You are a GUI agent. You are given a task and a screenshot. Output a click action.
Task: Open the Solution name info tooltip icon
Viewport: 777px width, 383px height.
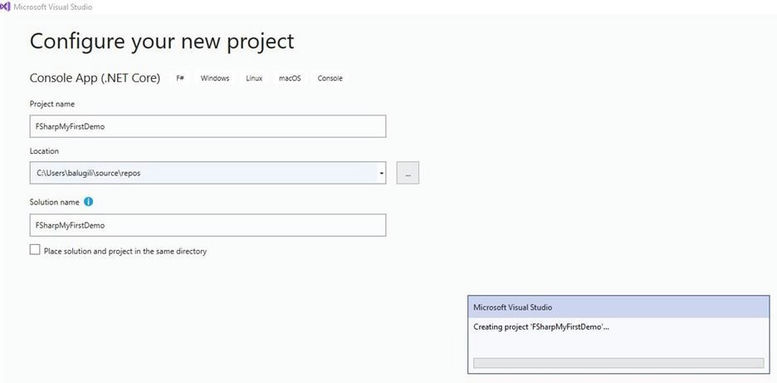(89, 202)
